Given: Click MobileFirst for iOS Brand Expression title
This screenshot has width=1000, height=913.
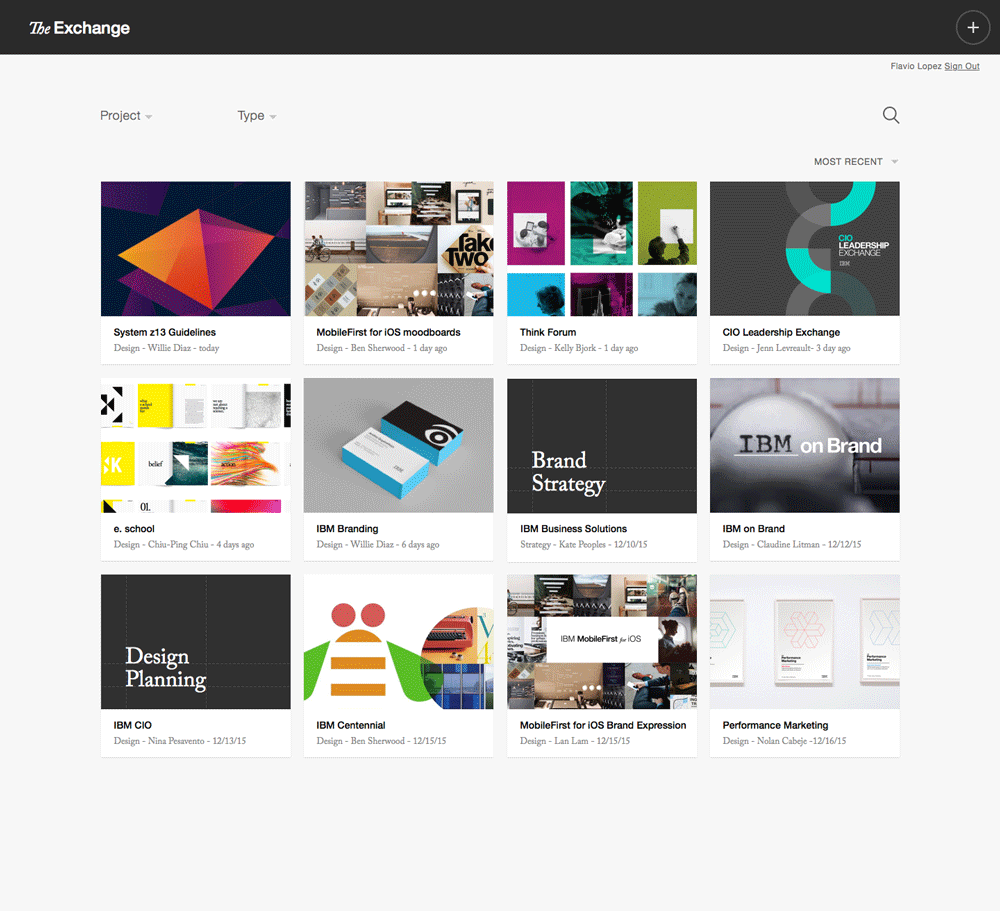Looking at the screenshot, I should coord(603,725).
